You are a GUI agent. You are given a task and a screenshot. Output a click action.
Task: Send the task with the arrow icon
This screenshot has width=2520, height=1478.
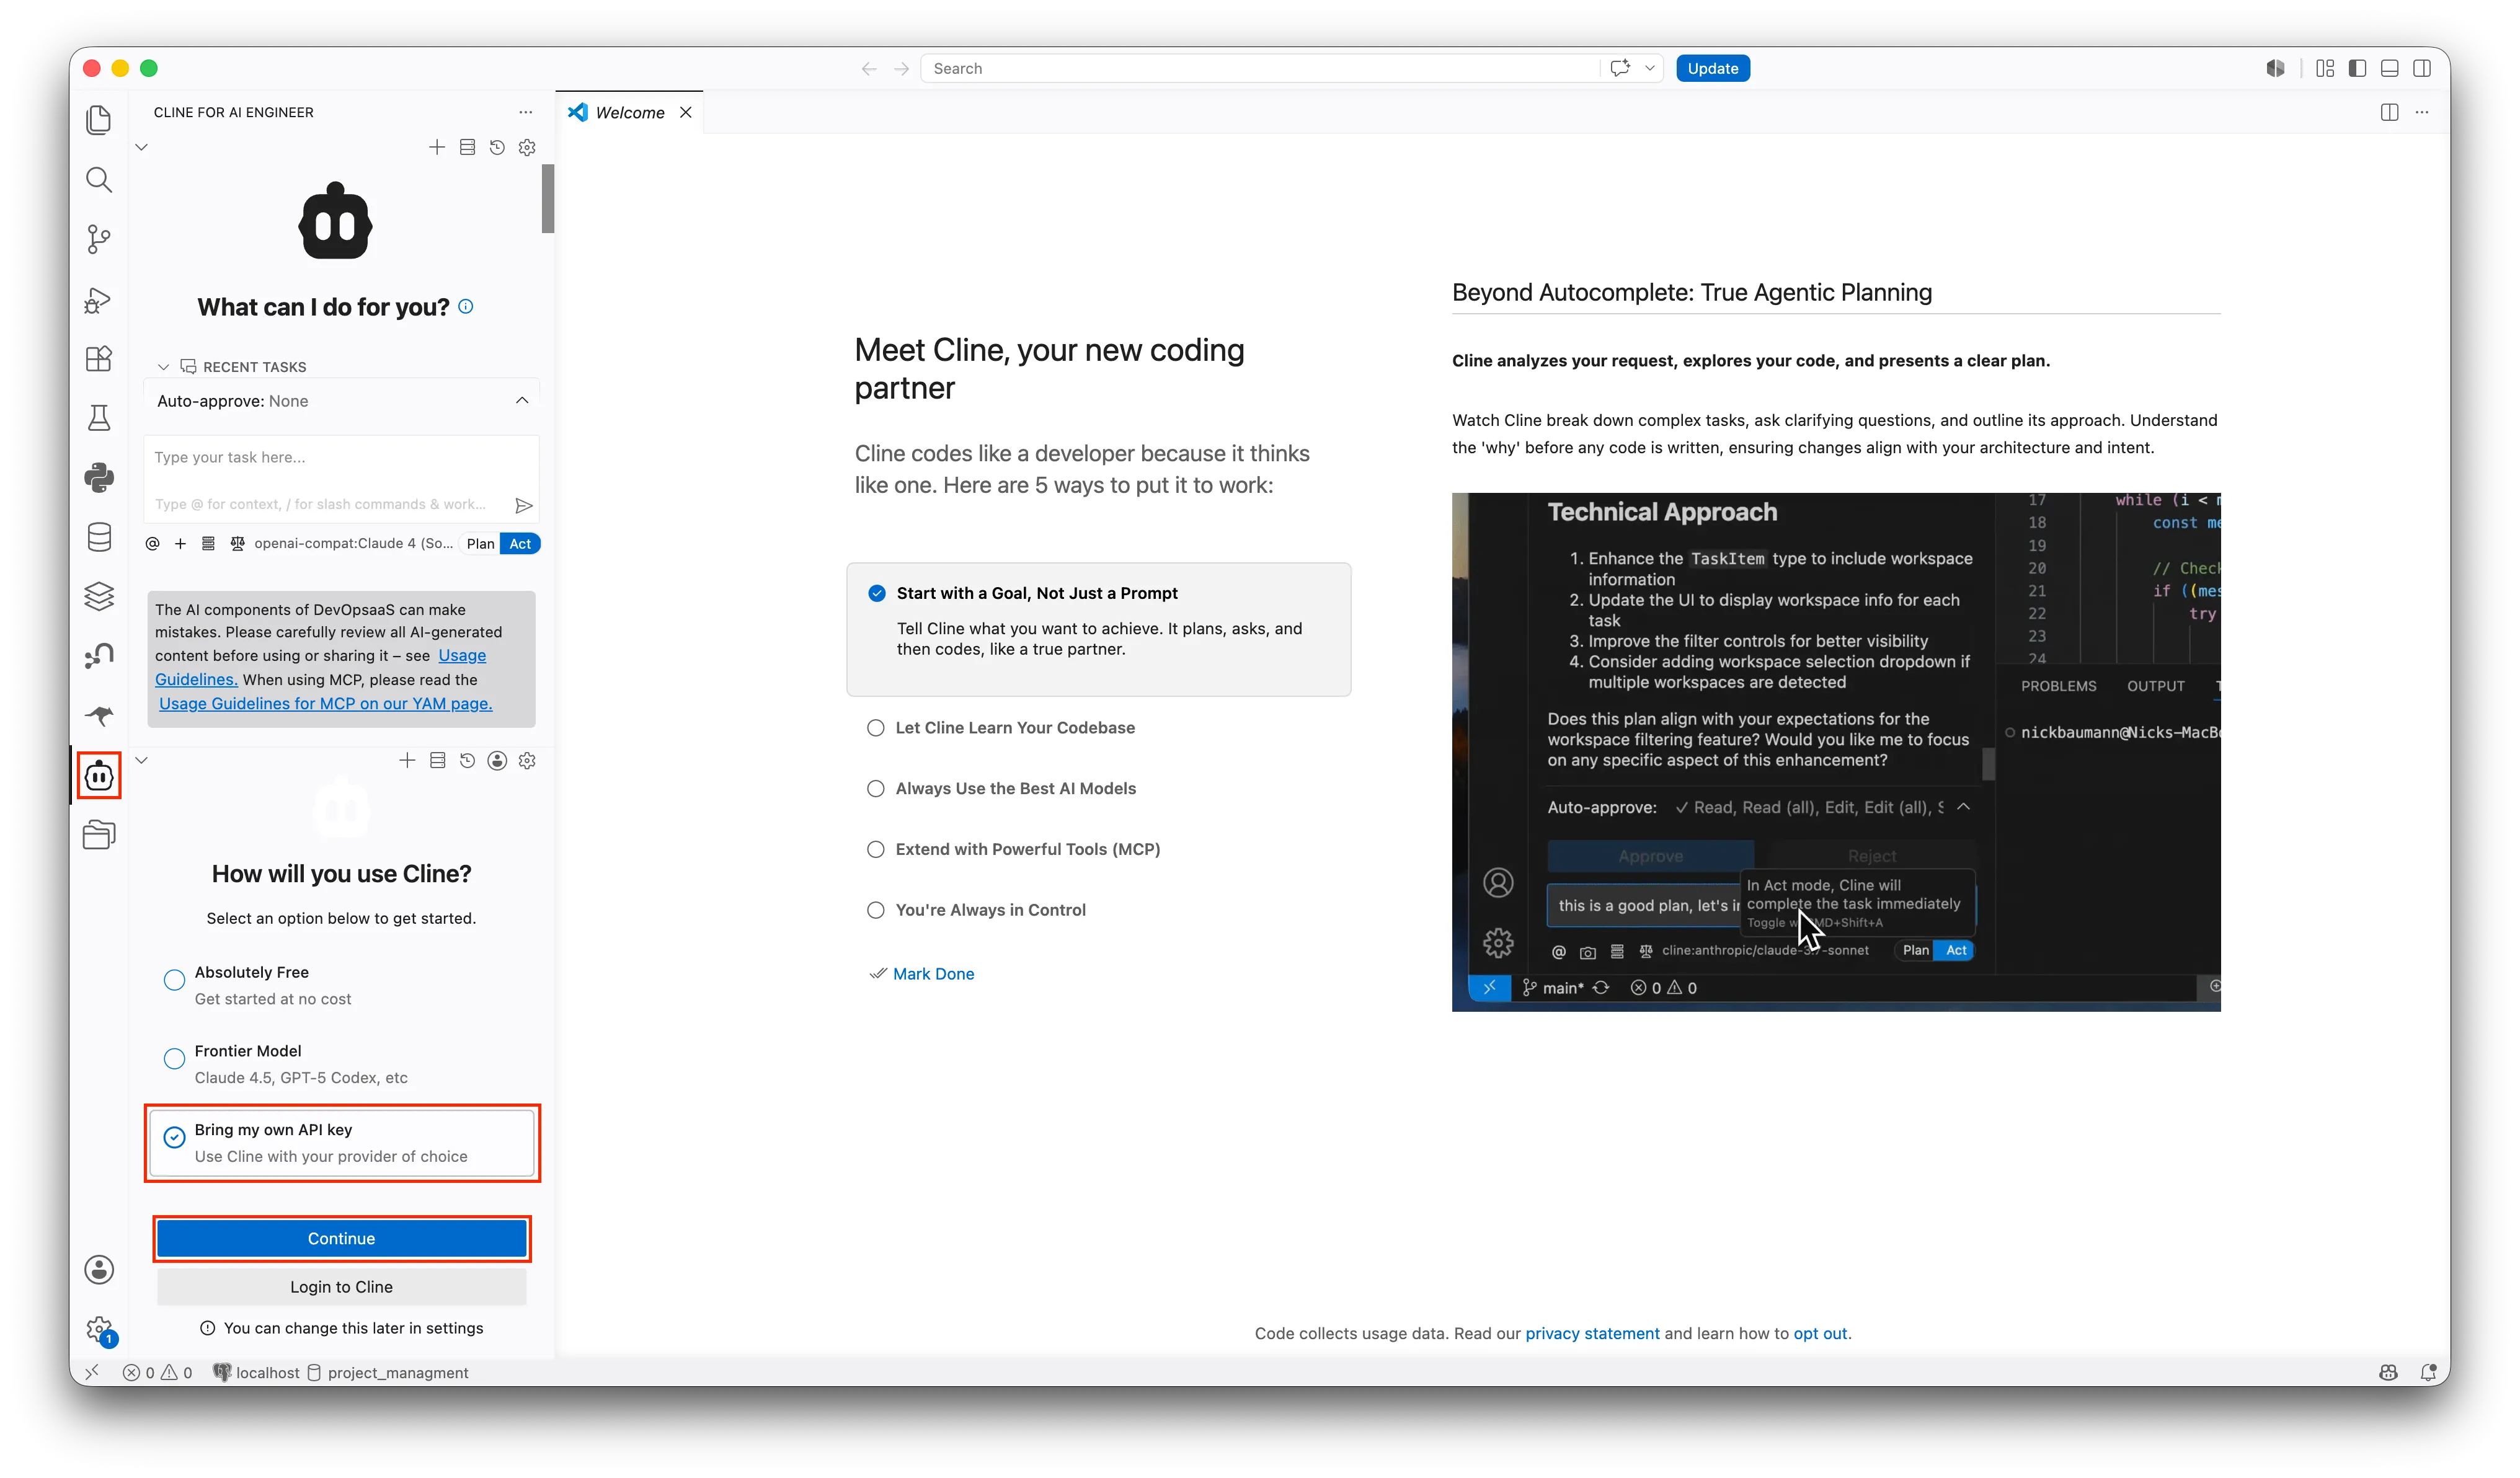[523, 505]
